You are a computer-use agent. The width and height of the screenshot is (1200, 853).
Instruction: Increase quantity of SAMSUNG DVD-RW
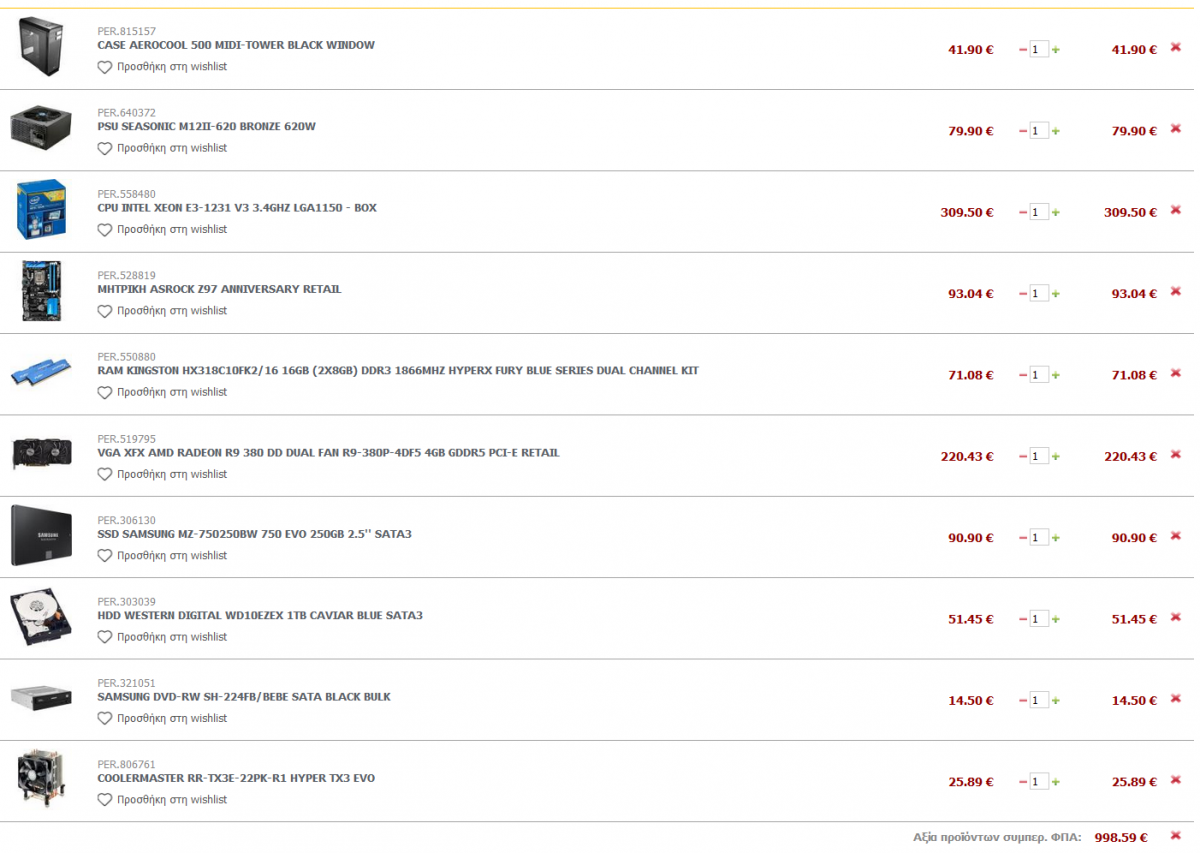(x=1056, y=701)
